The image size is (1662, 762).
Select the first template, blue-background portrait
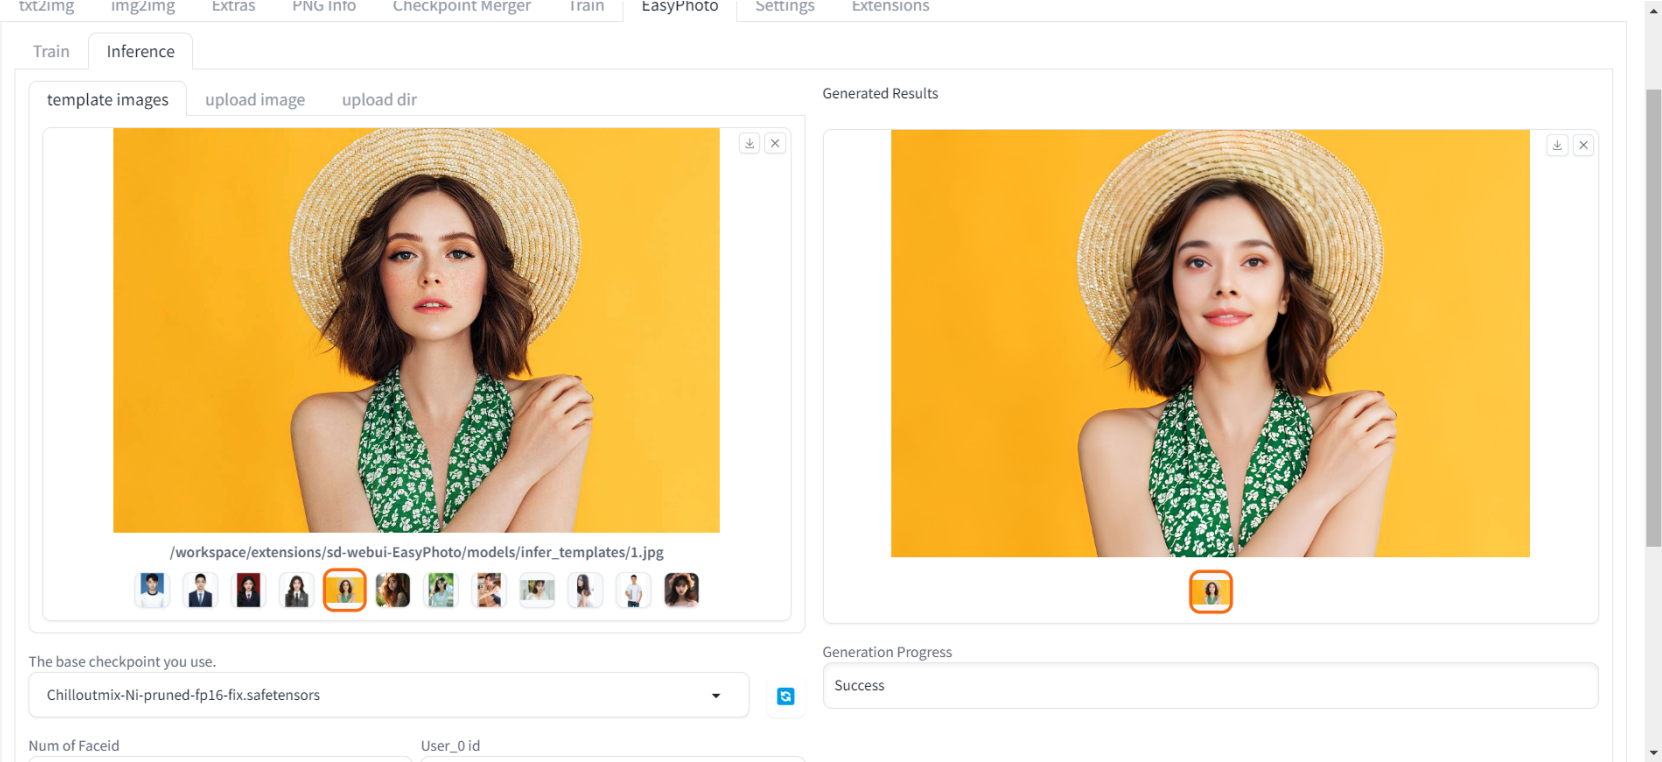coord(152,590)
